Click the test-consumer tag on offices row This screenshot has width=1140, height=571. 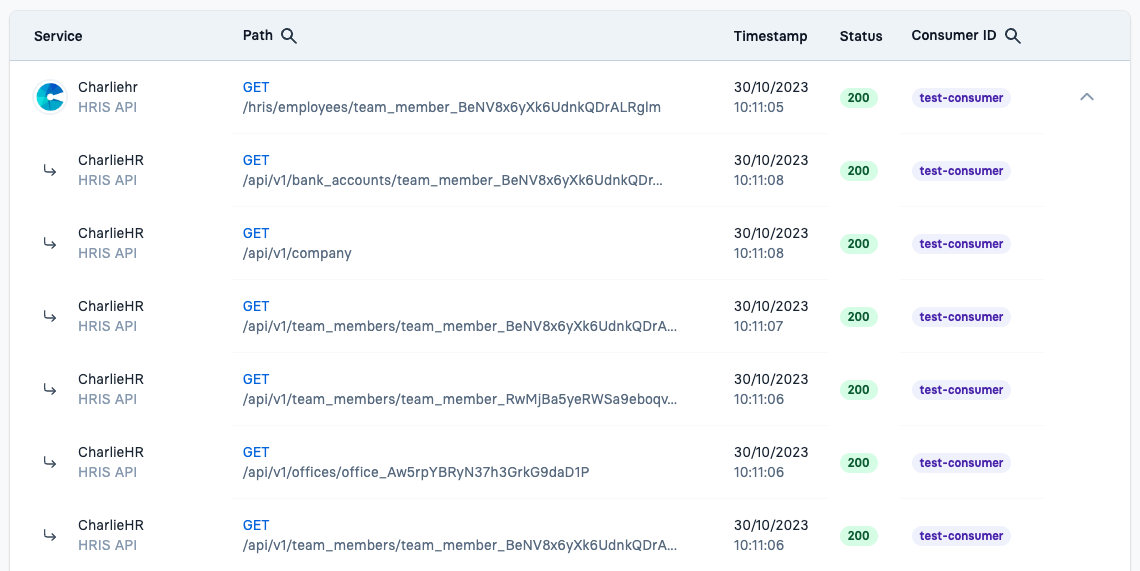click(961, 463)
